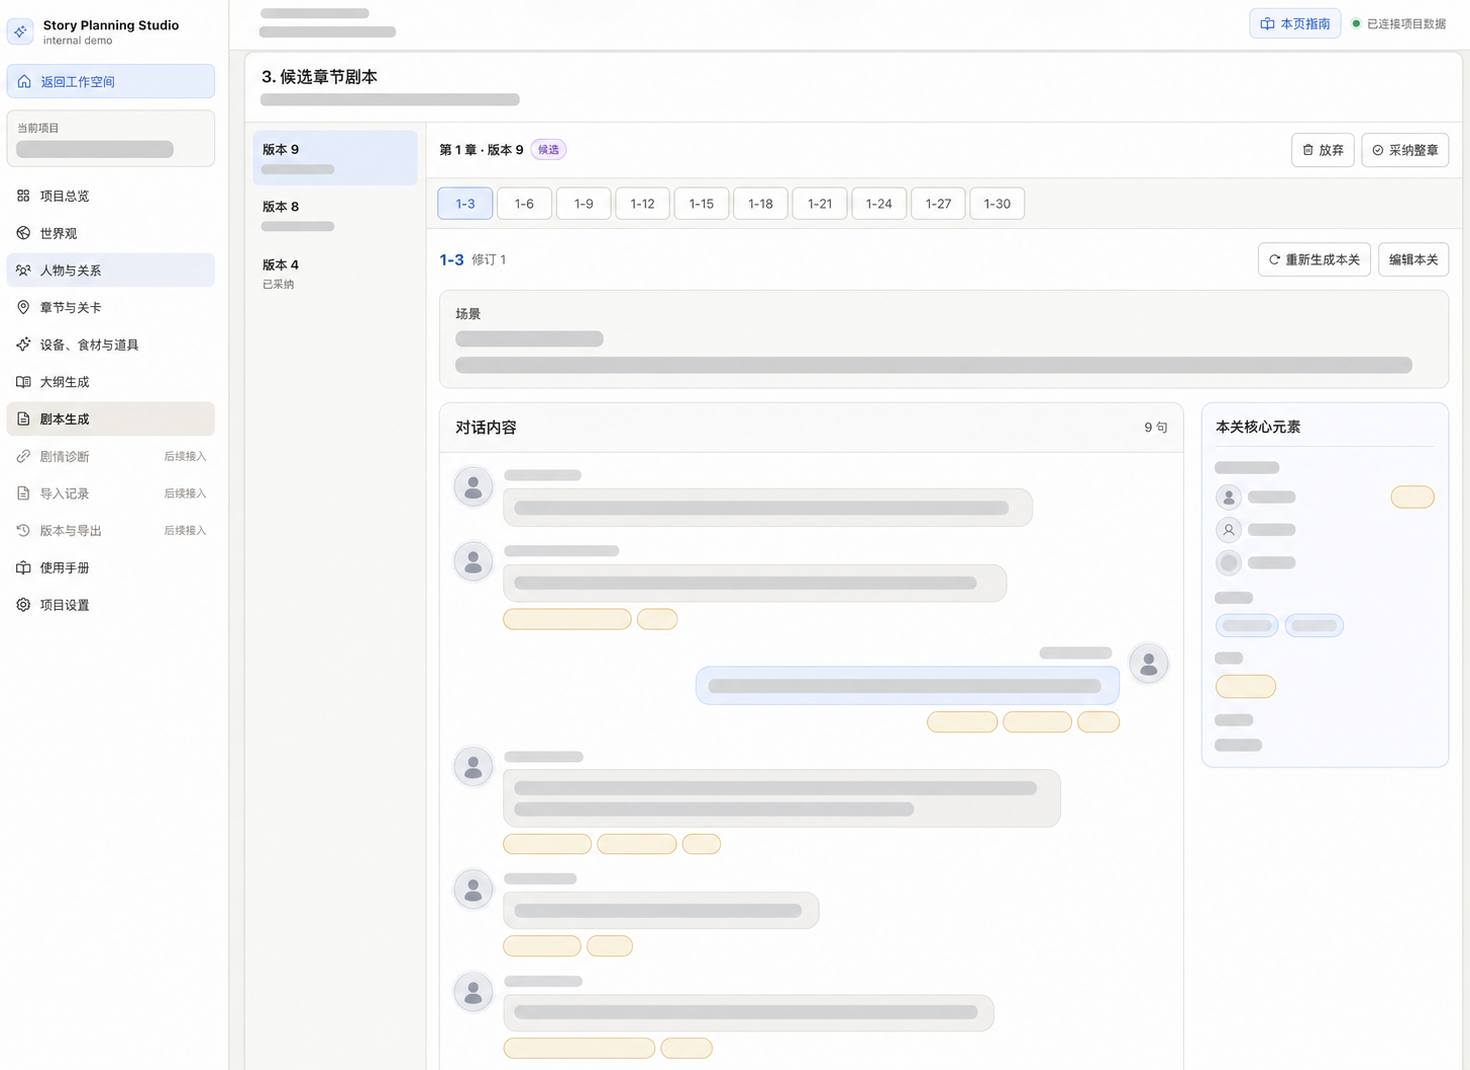Click the 本页指南 button
The height and width of the screenshot is (1070, 1470).
click(1295, 24)
